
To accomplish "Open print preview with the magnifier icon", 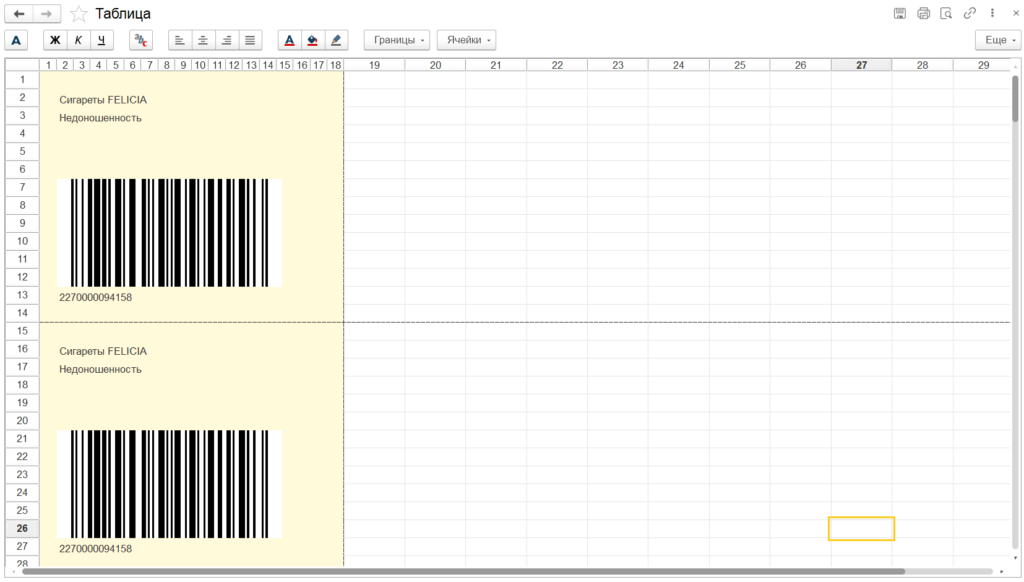I will 946,14.
